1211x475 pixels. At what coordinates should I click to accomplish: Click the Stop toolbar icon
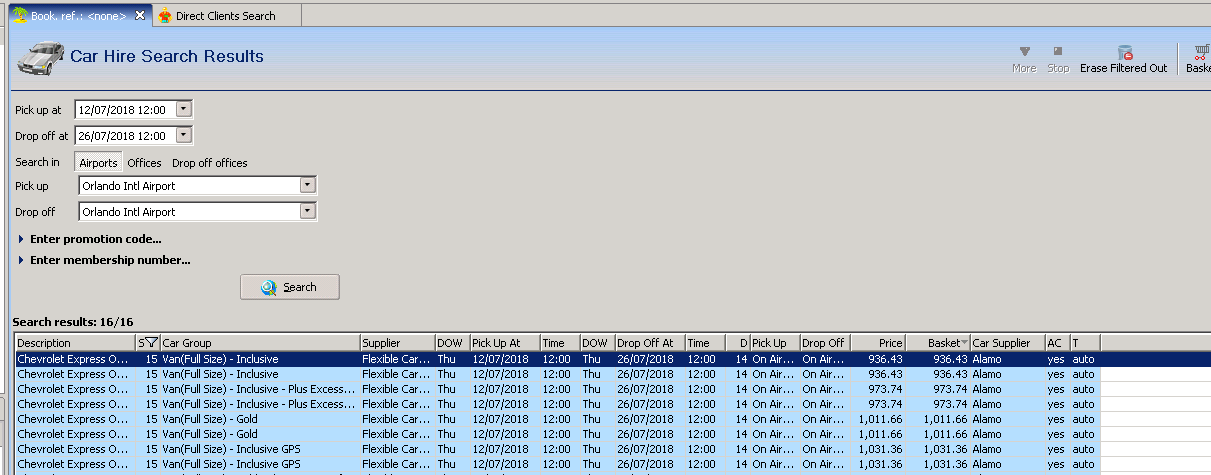pyautogui.click(x=1058, y=58)
